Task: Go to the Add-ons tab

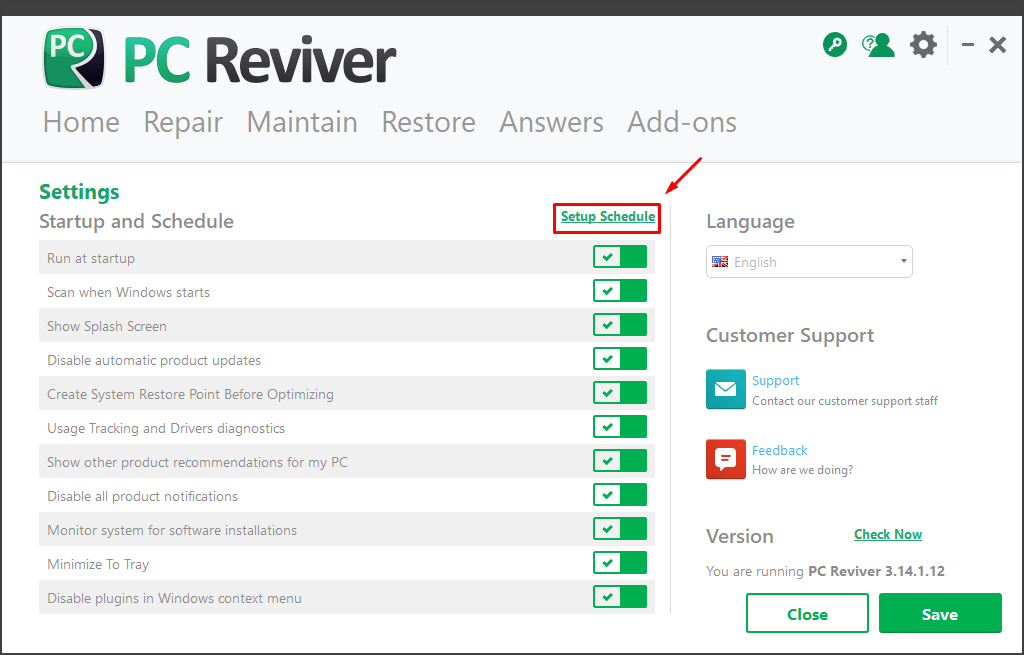Action: [682, 122]
